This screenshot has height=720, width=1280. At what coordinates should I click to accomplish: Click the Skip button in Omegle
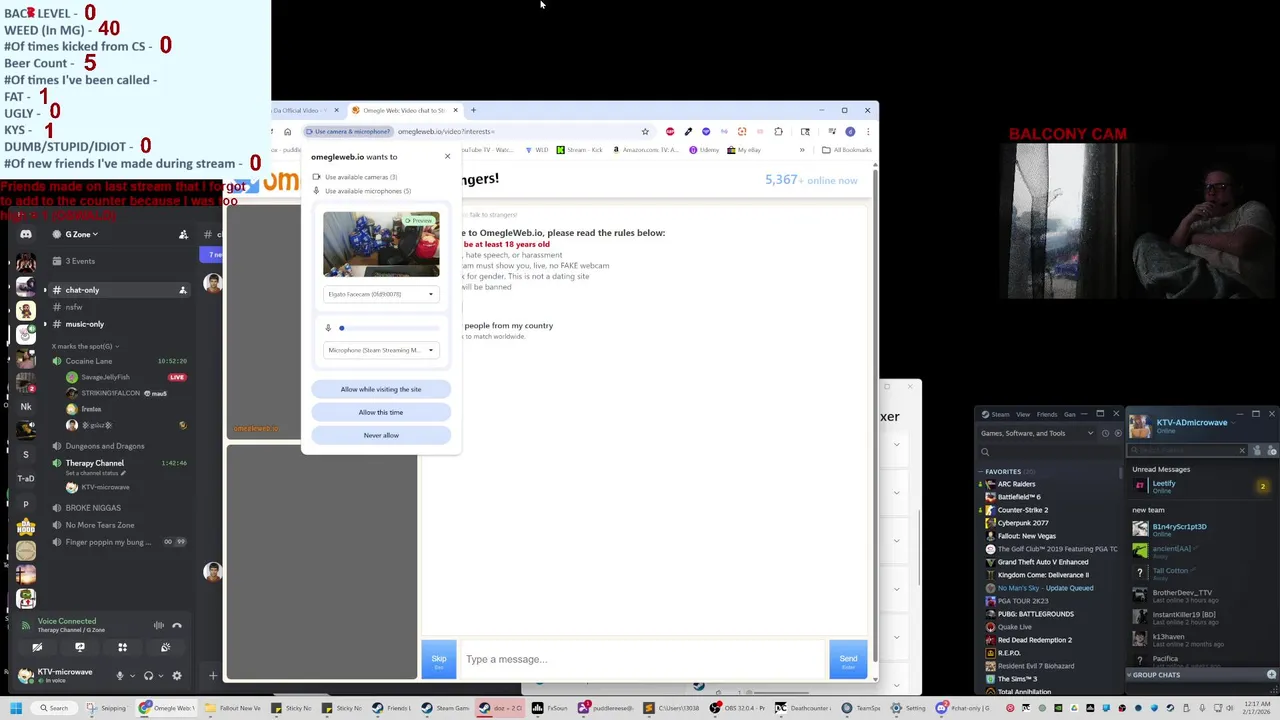tap(439, 659)
